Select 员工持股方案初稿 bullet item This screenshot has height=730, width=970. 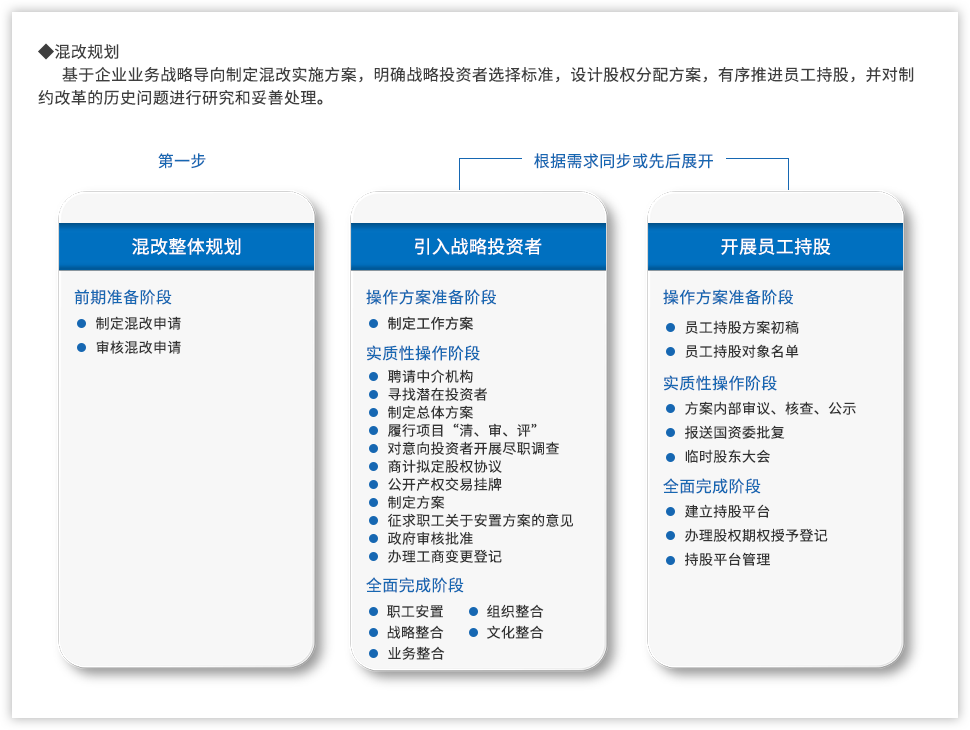(741, 328)
